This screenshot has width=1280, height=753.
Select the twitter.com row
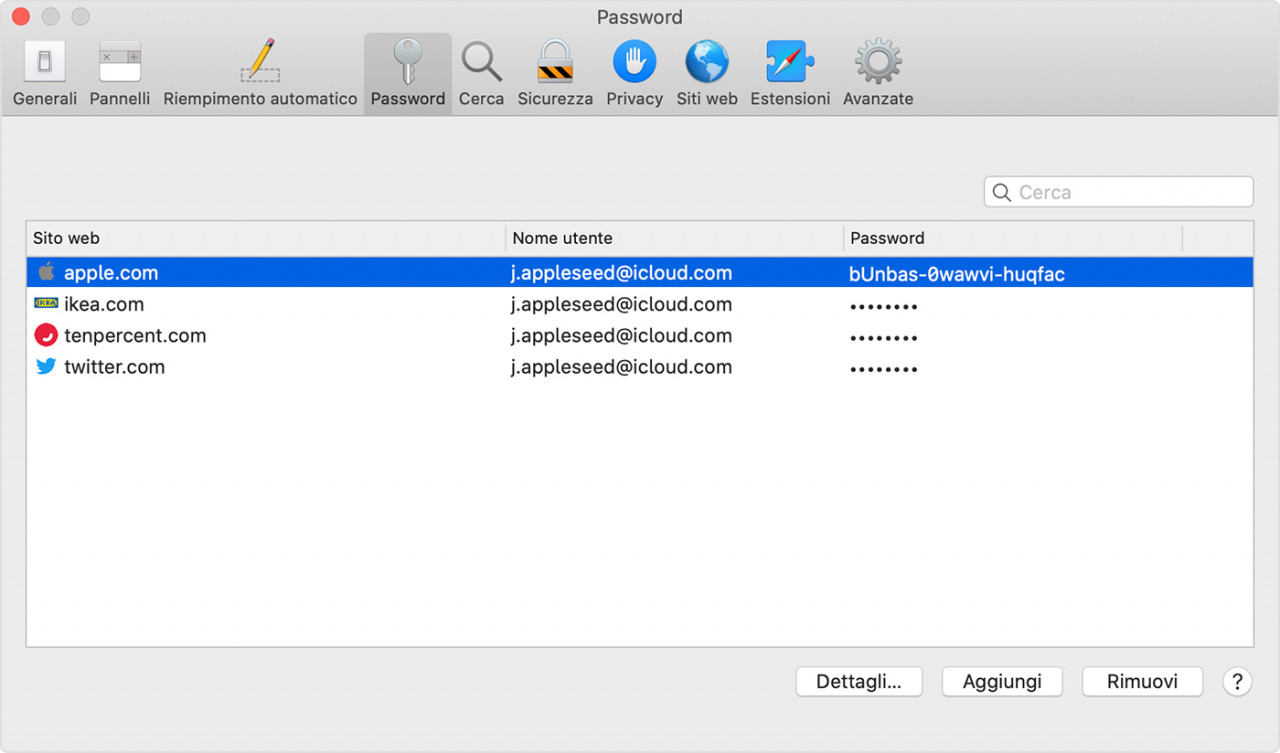(x=640, y=366)
